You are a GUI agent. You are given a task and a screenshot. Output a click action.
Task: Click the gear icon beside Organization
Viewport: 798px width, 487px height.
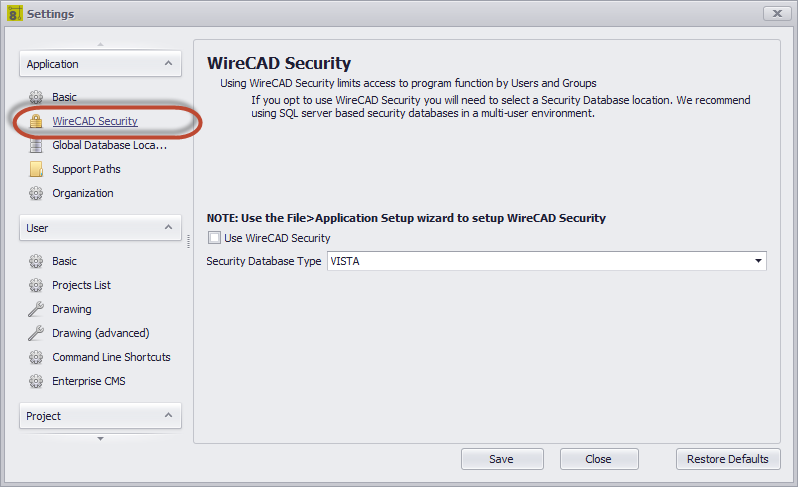(x=36, y=193)
